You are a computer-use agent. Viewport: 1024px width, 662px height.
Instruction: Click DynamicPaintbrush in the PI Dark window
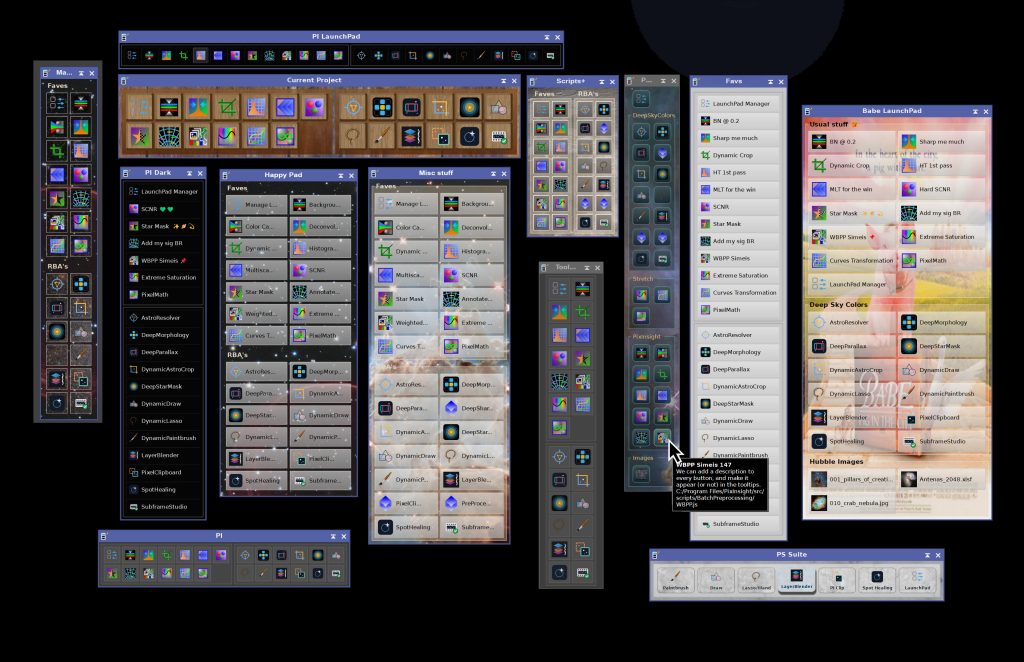click(x=163, y=438)
